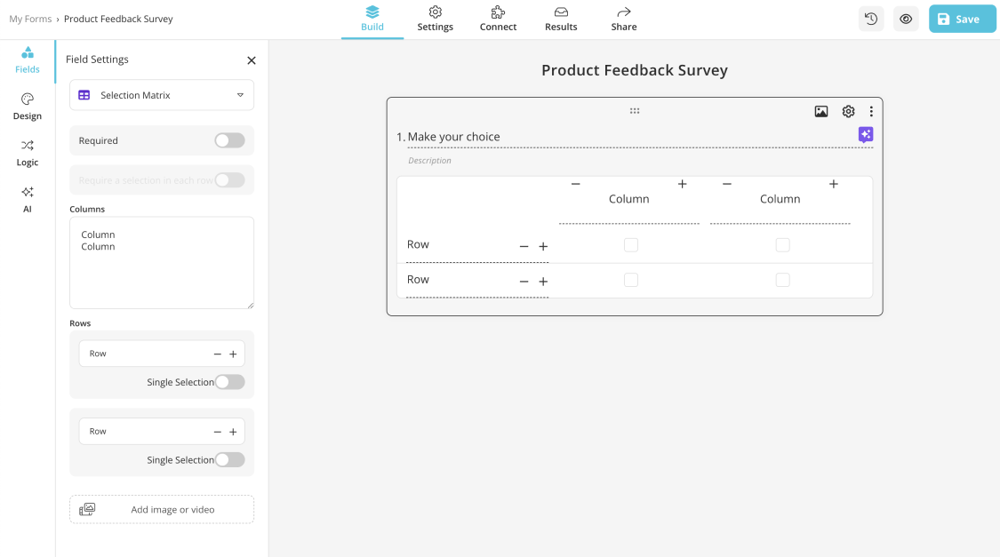The image size is (1000, 557).
Task: Close the Field Settings panel
Action: 251,60
